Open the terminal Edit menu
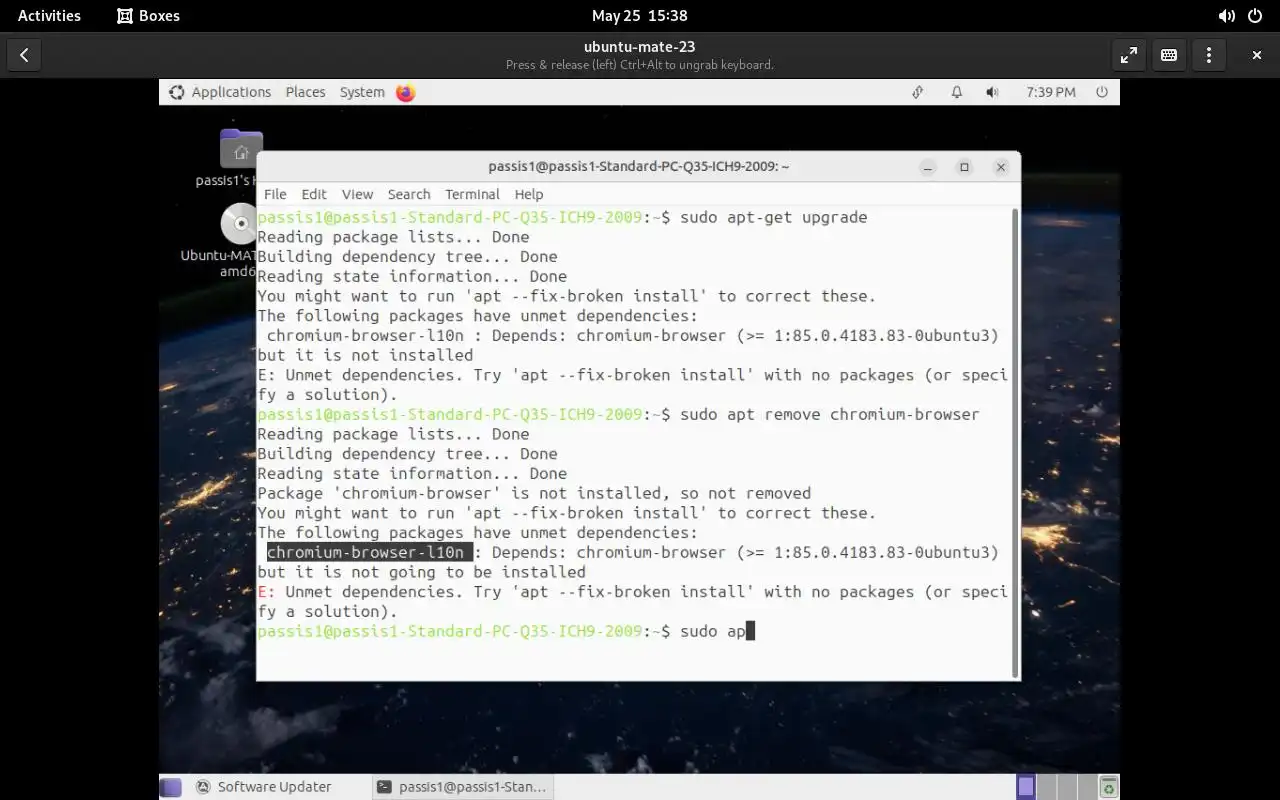The image size is (1280, 800). pyautogui.click(x=314, y=194)
